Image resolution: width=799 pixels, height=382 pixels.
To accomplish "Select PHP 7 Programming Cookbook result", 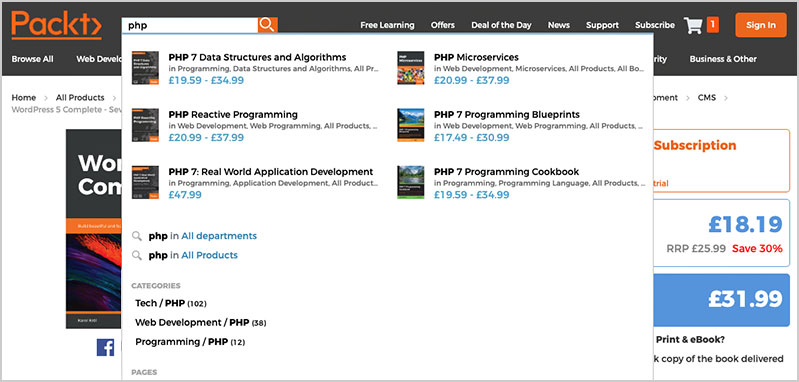I will 507,172.
